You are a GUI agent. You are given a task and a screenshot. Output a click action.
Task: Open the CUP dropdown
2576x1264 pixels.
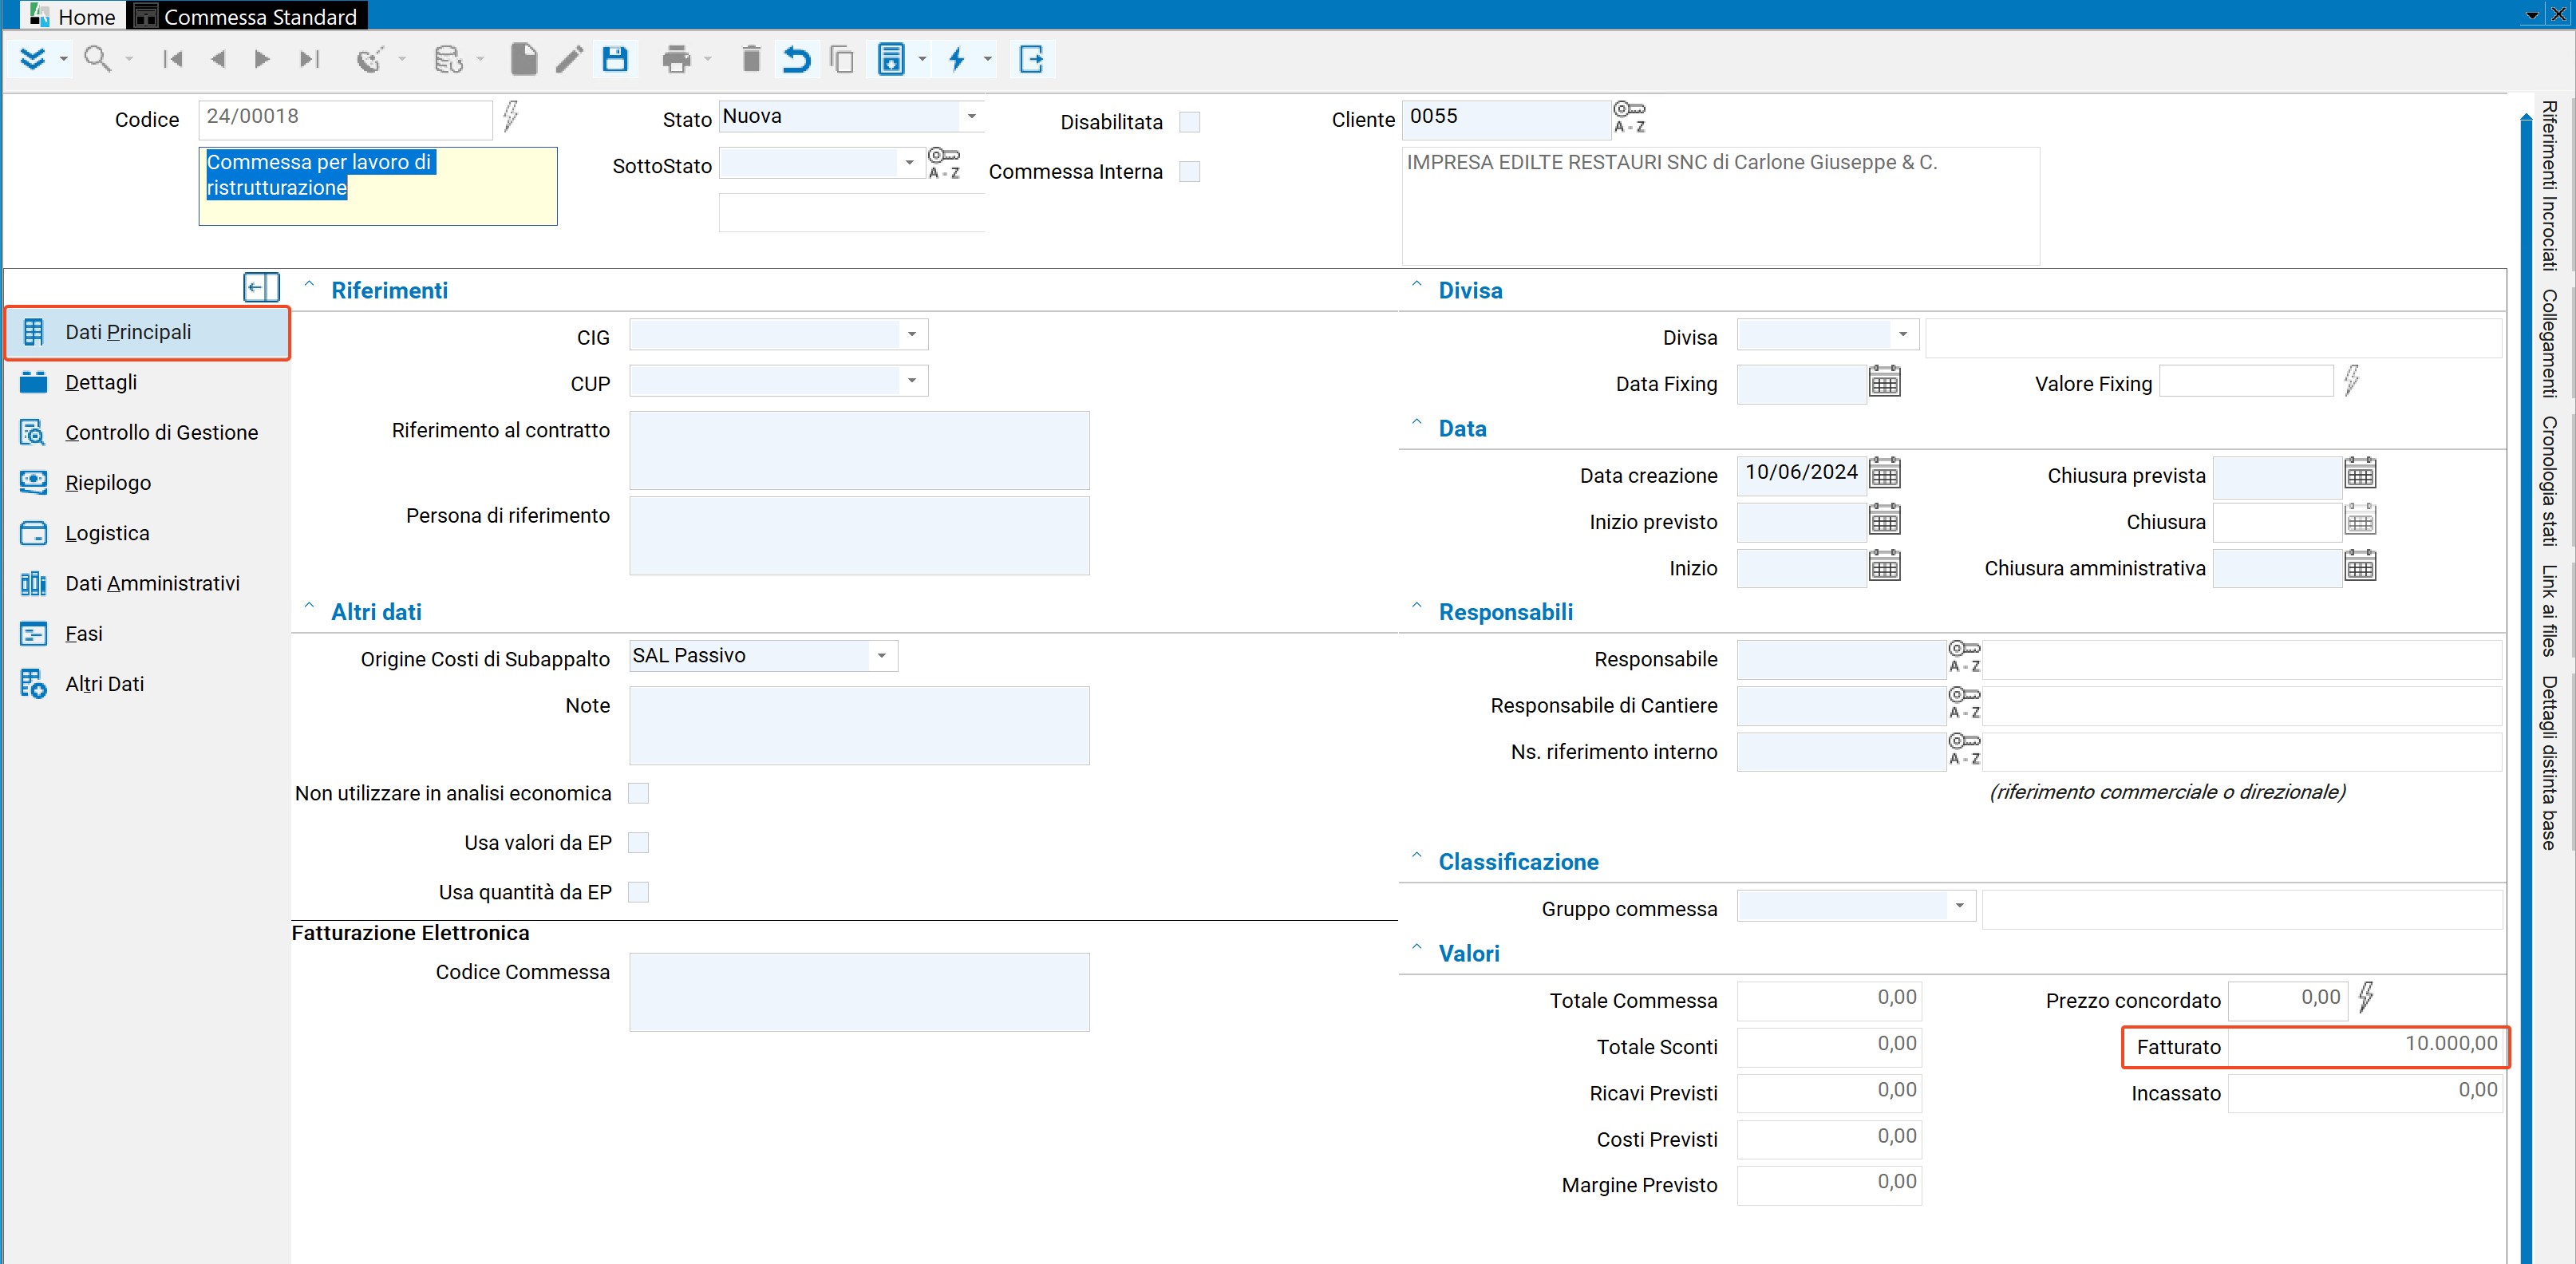click(x=912, y=380)
